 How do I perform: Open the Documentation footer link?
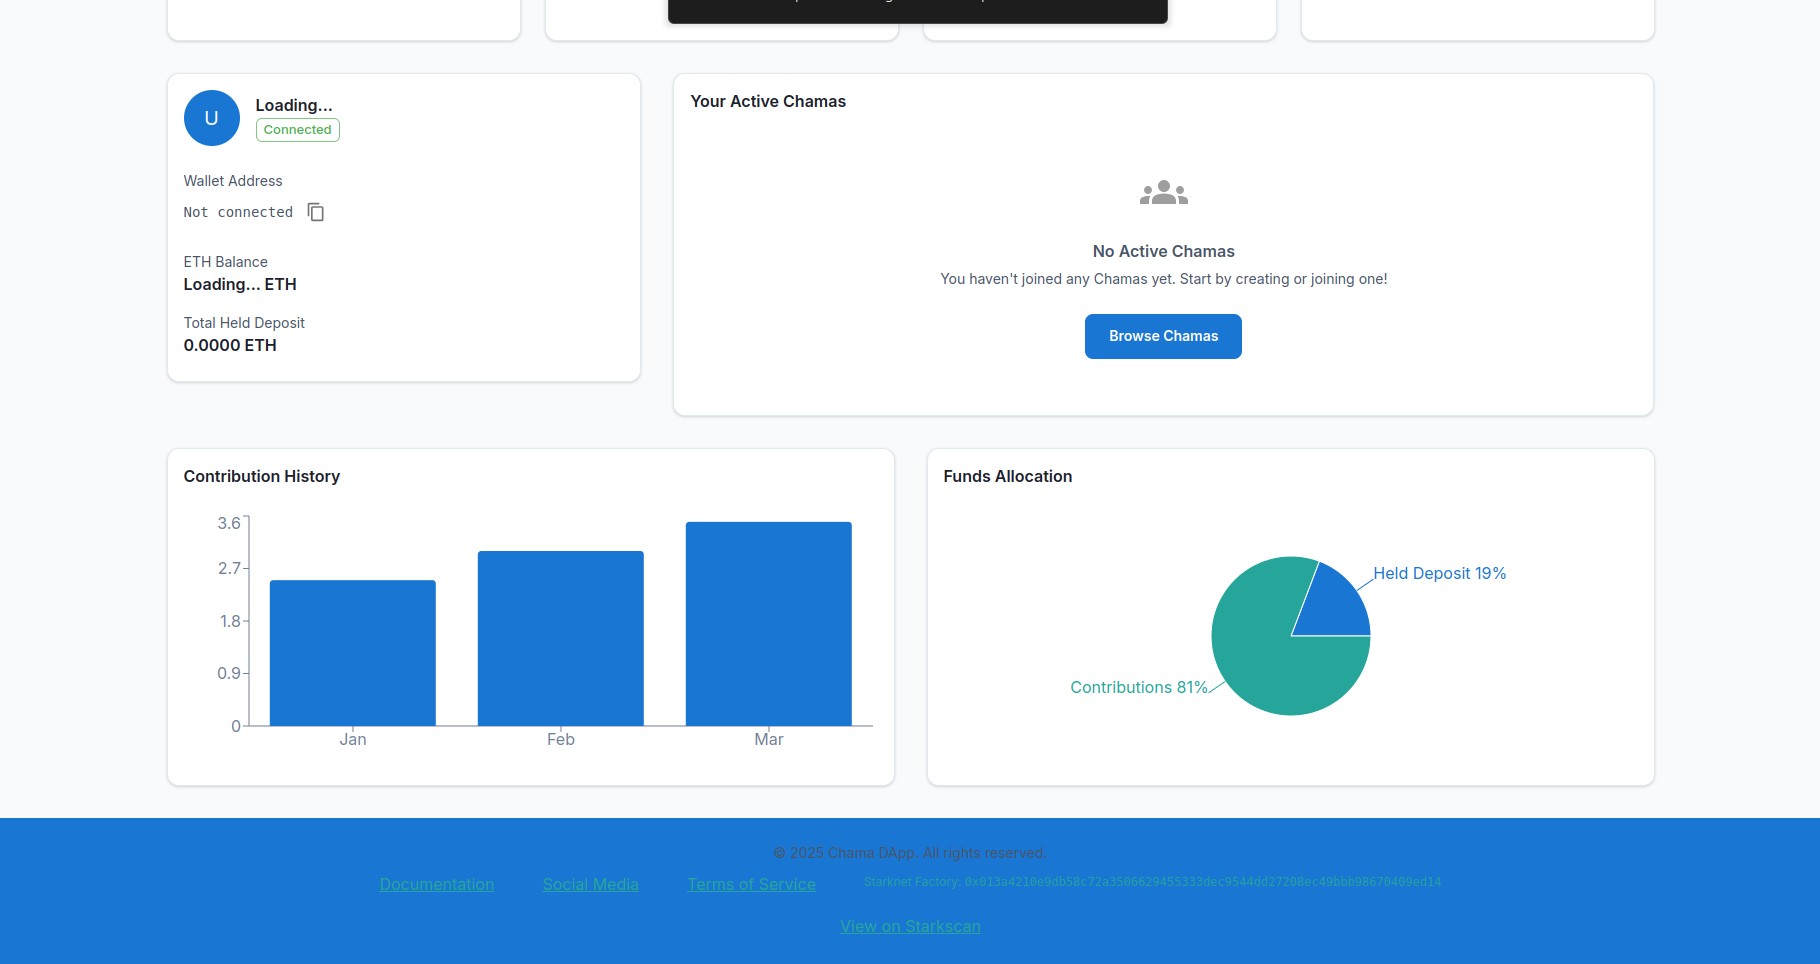pyautogui.click(x=437, y=884)
